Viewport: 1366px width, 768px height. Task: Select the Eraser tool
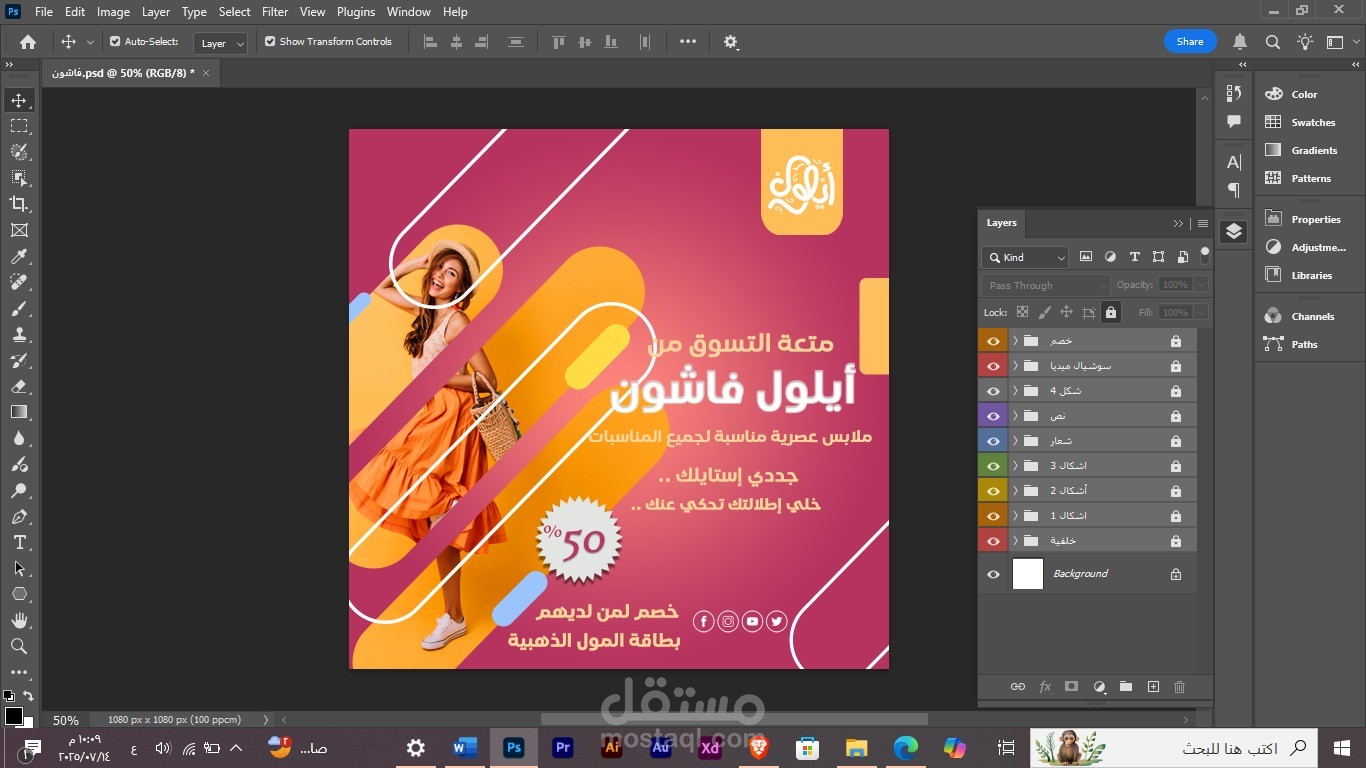coord(19,386)
